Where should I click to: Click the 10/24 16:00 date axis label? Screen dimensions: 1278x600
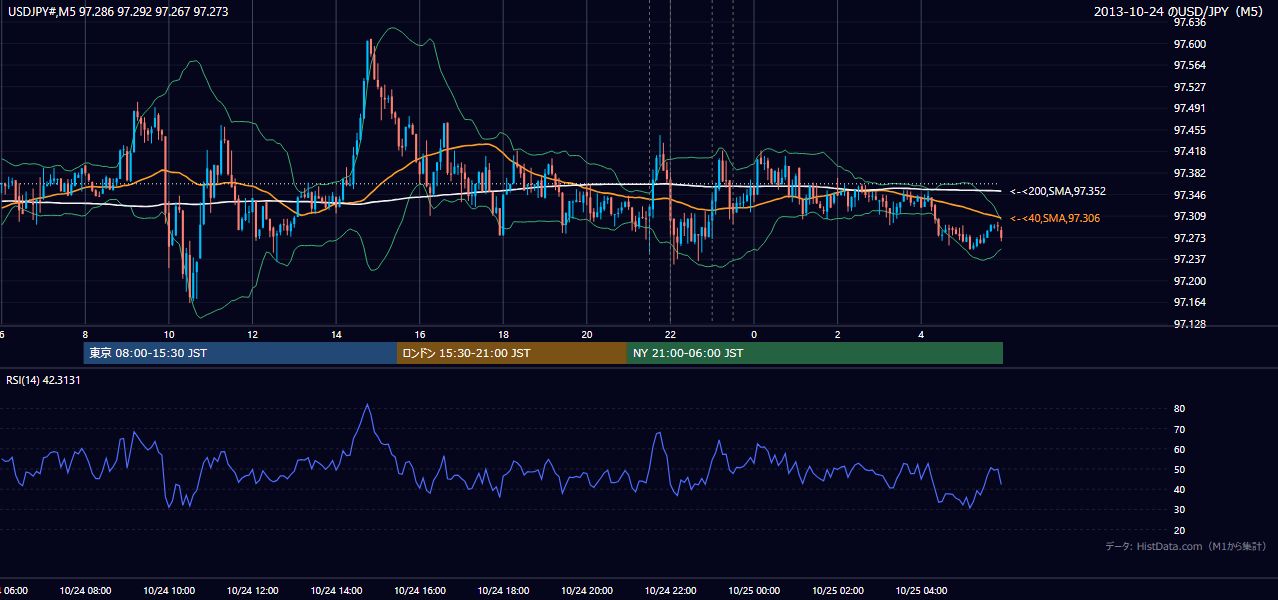pyautogui.click(x=419, y=590)
